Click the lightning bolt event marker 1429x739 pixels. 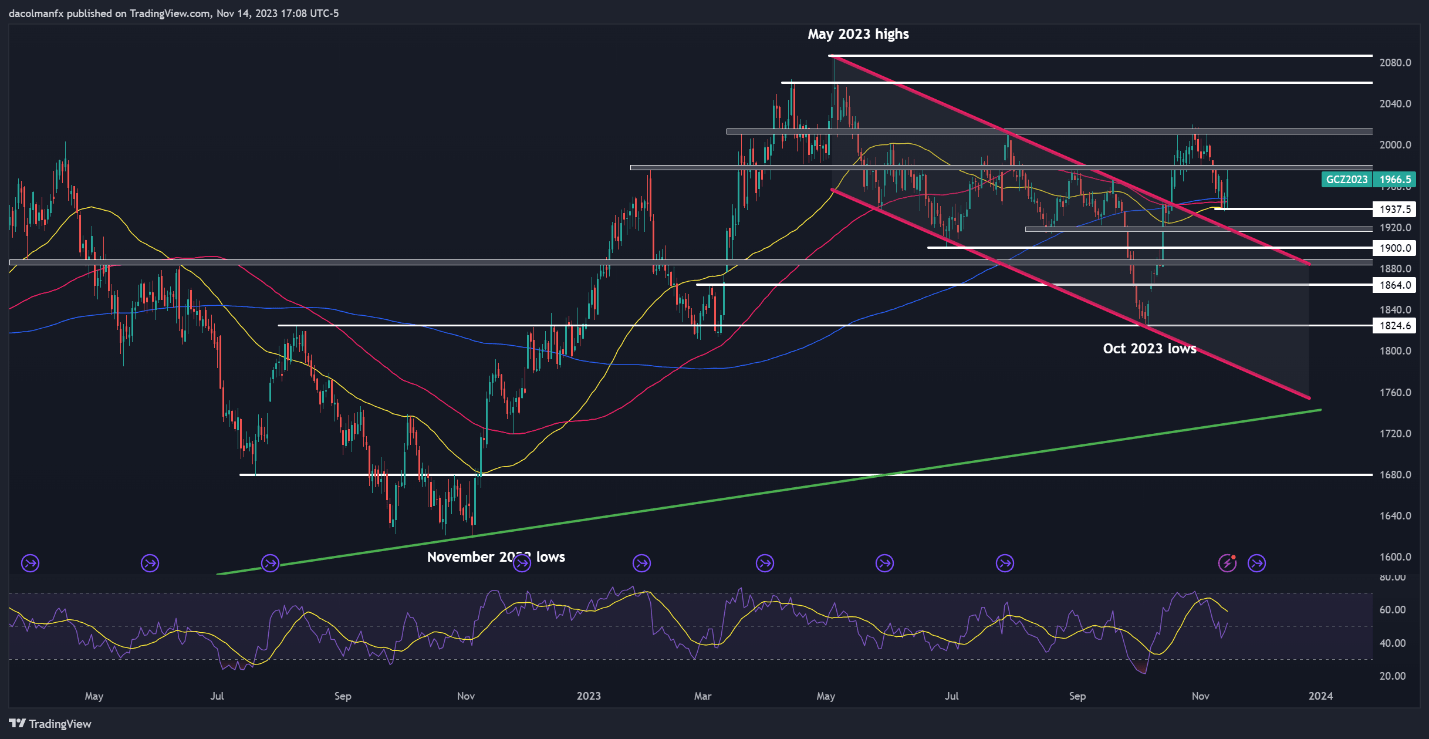(x=1228, y=563)
